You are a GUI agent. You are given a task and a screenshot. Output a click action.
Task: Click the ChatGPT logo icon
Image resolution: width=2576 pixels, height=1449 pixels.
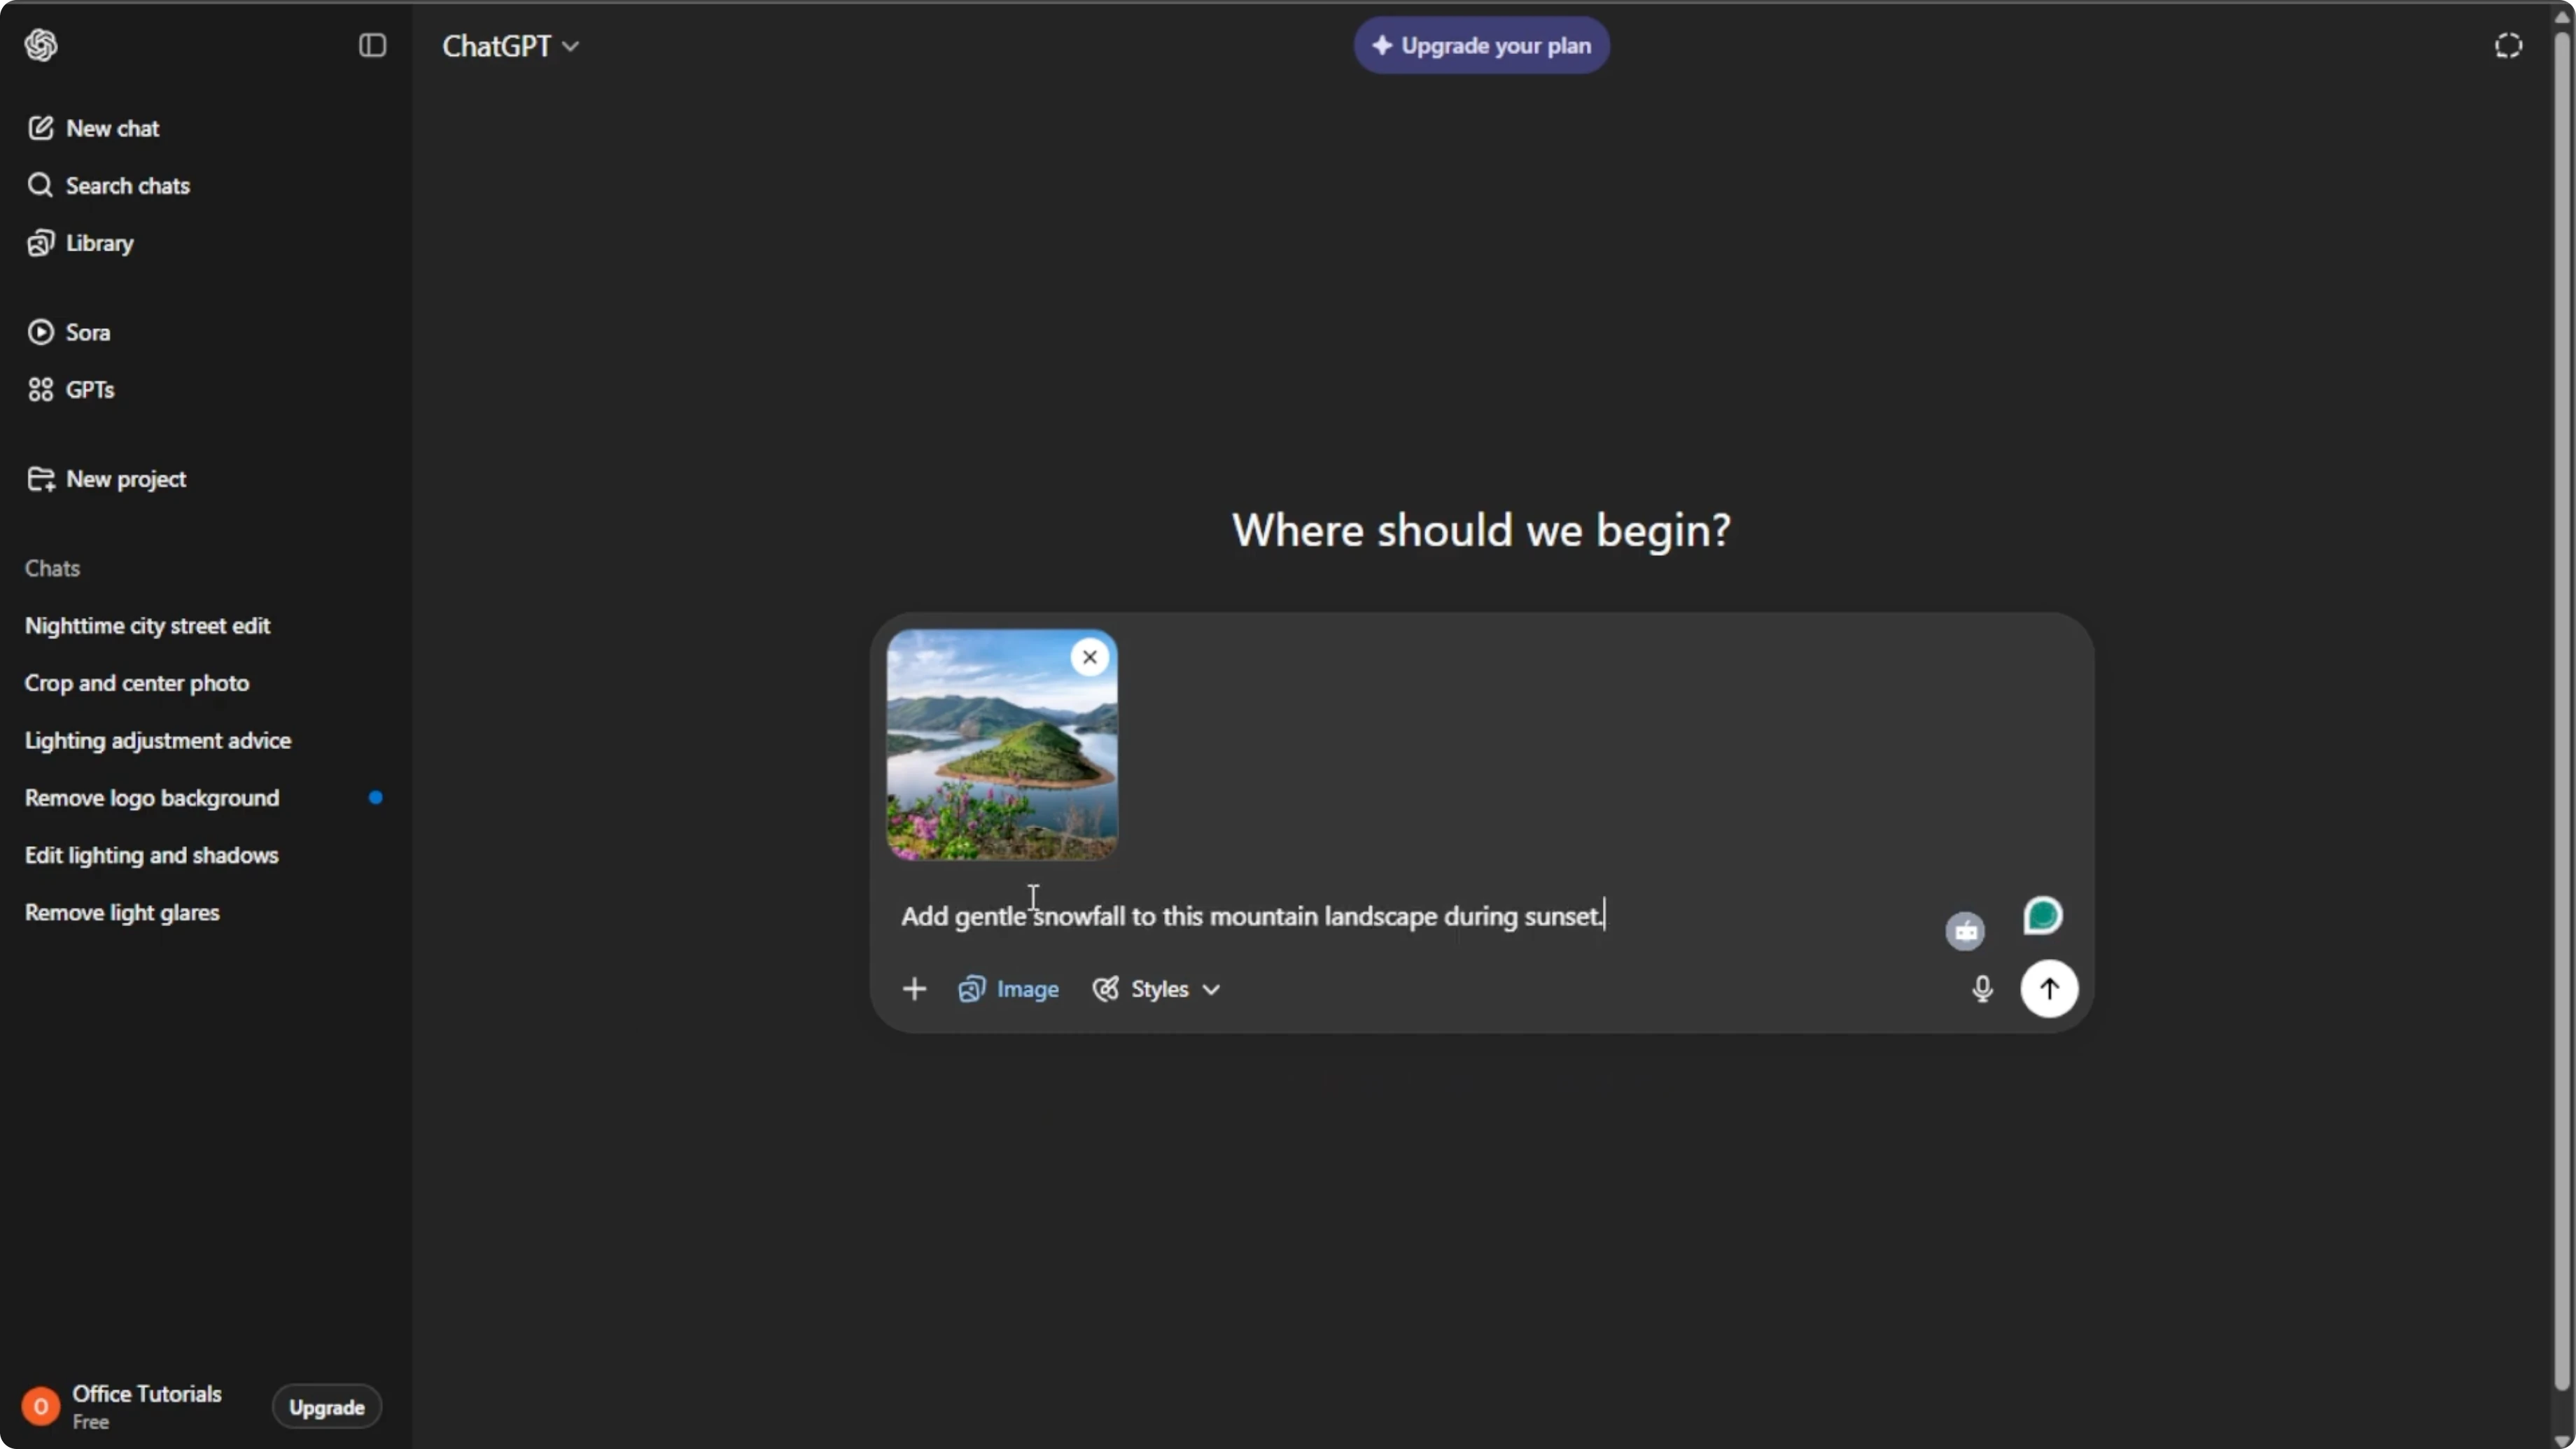pos(41,45)
